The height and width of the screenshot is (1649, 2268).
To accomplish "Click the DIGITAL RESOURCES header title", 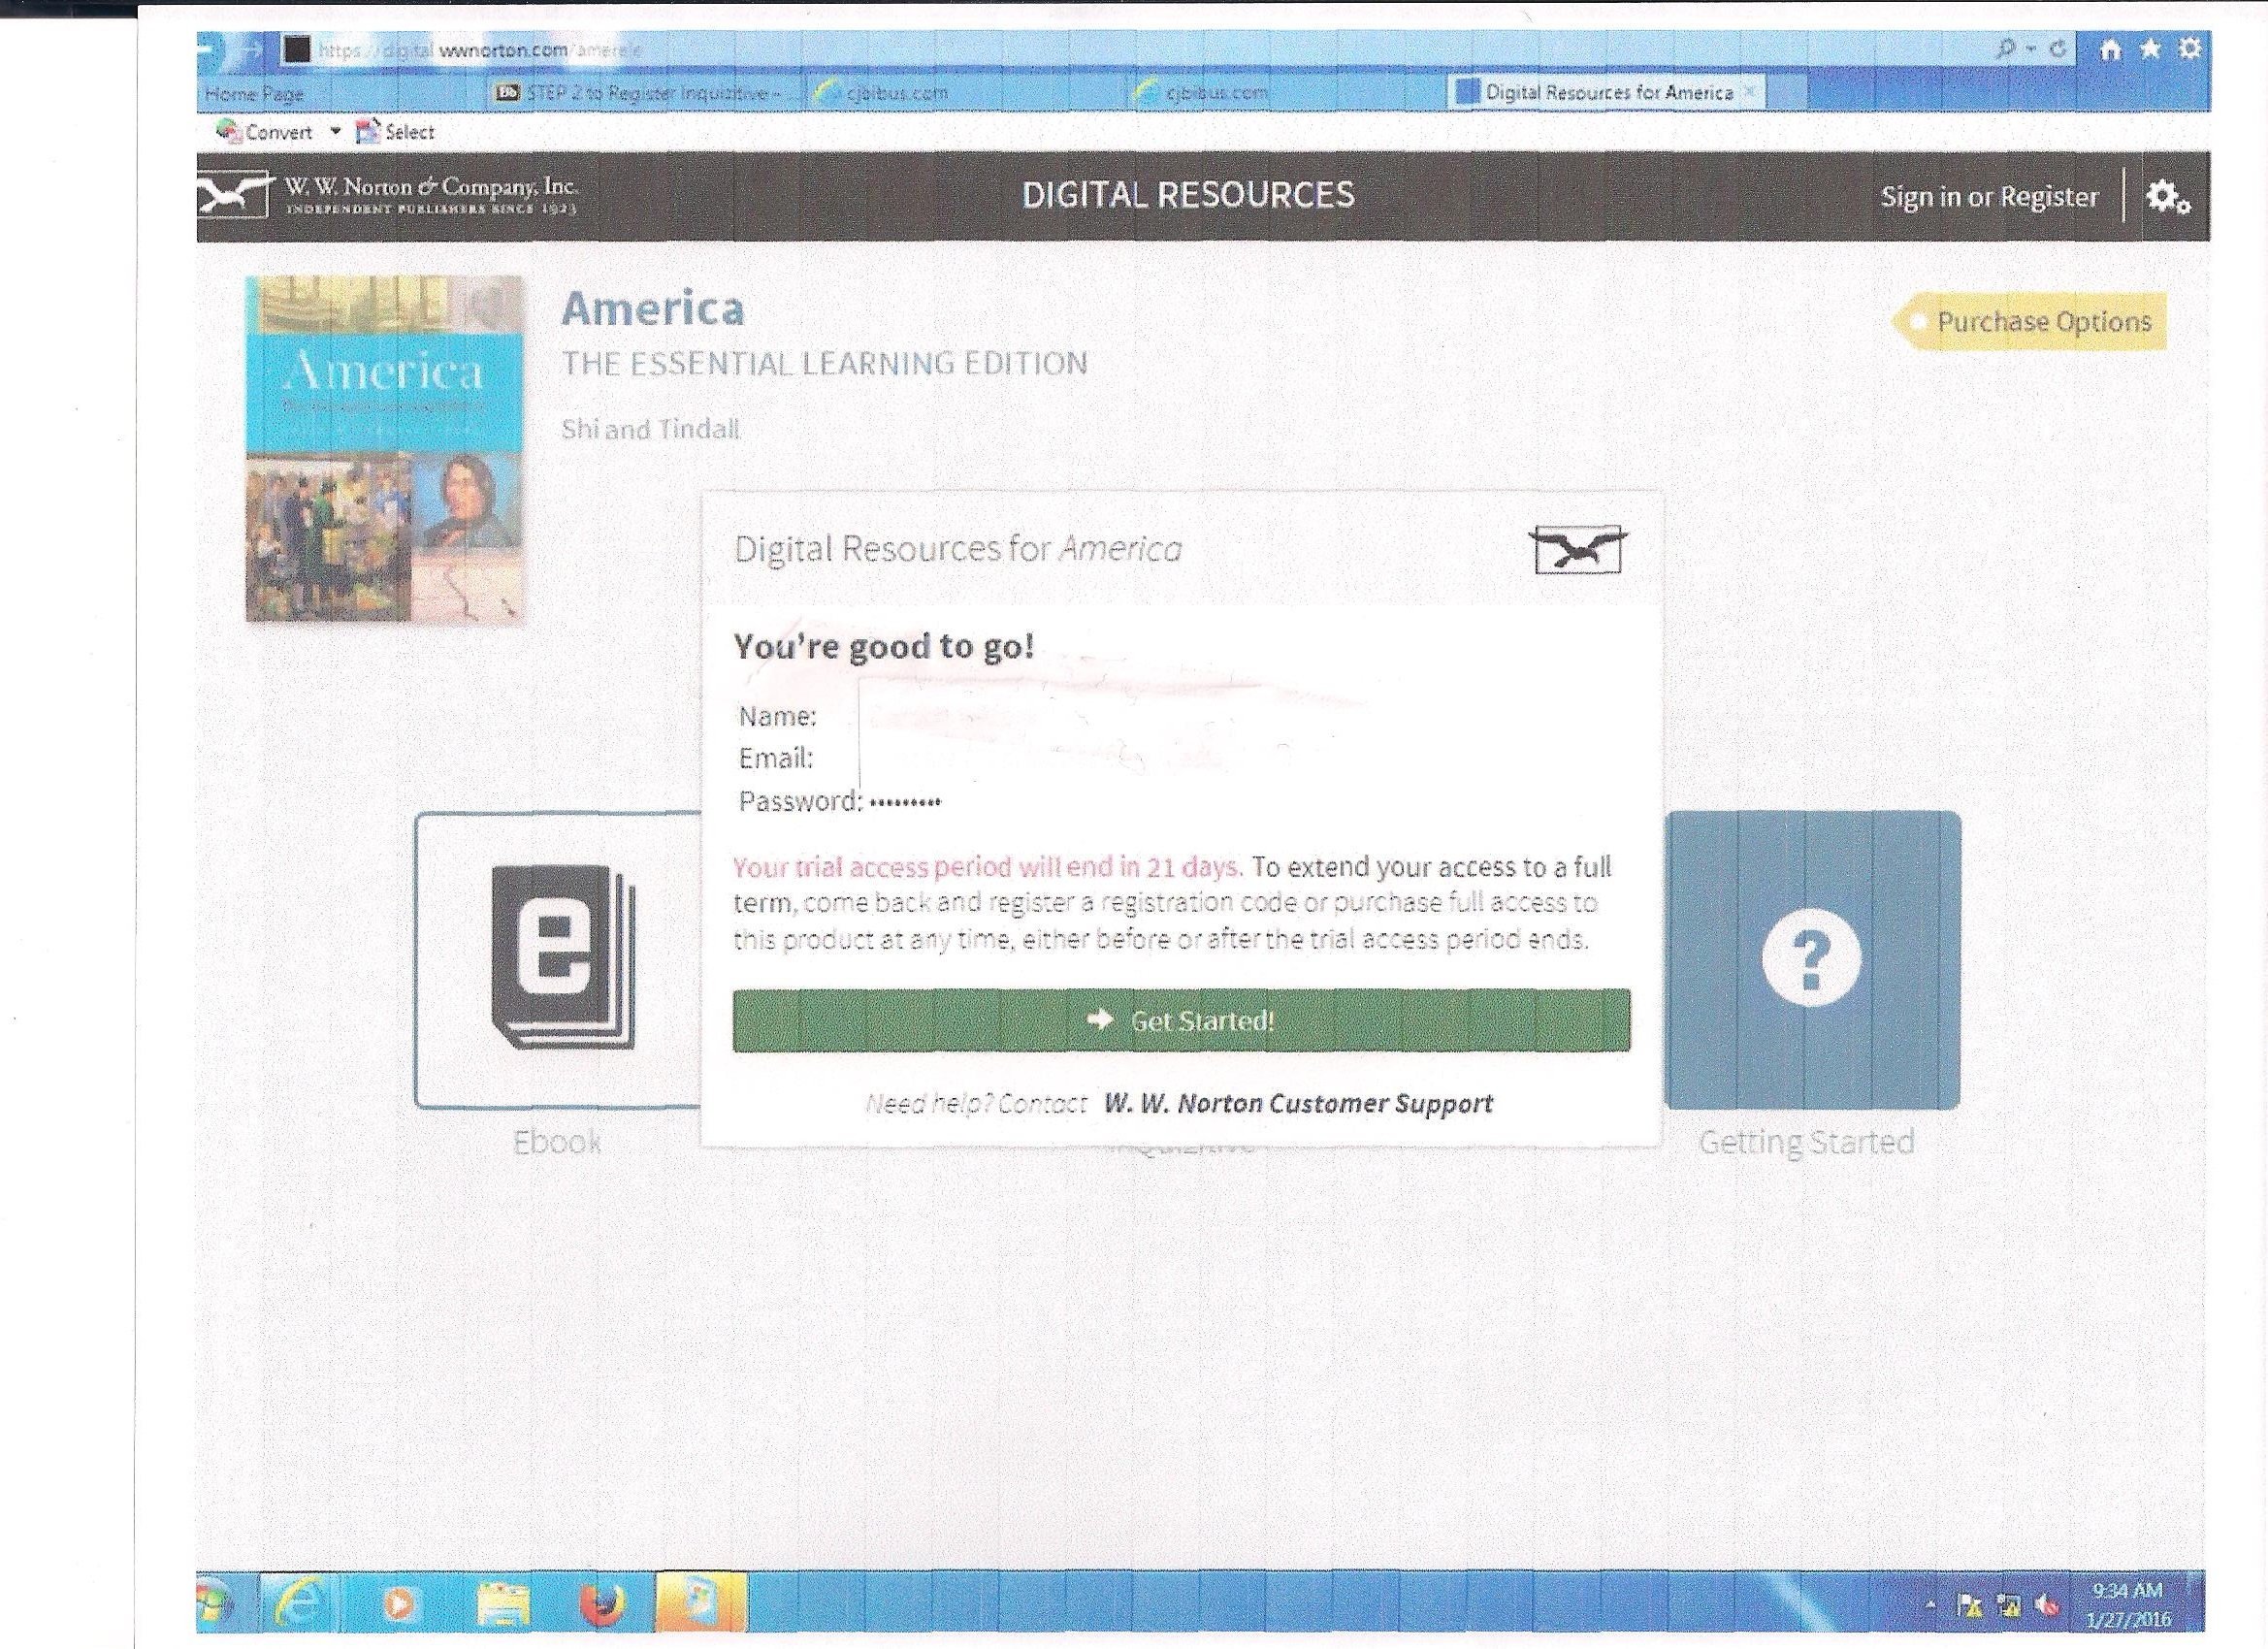I will pos(1188,194).
